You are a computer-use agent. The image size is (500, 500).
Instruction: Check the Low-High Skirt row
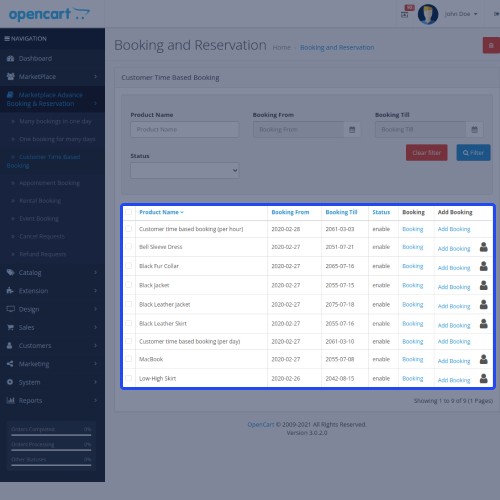click(129, 378)
